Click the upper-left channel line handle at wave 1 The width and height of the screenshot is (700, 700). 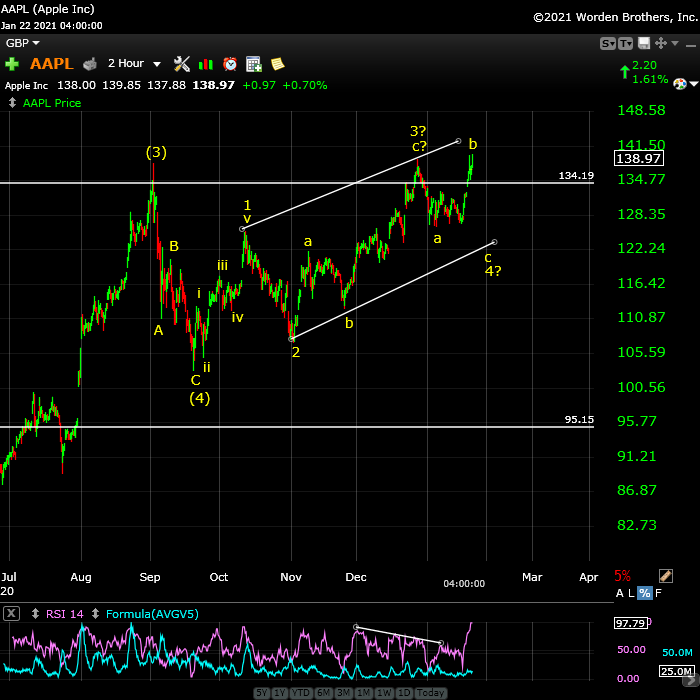(242, 229)
